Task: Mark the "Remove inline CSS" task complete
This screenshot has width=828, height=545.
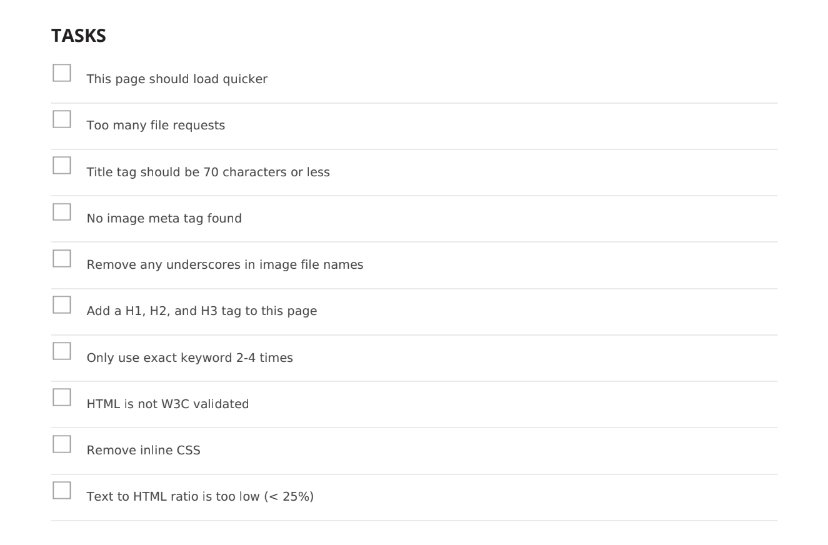Action: [62, 444]
